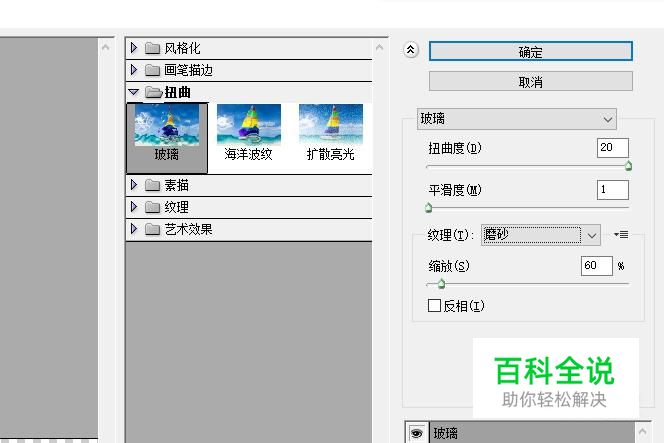Open the texture load menu icon
The height and width of the screenshot is (443, 664).
click(x=621, y=234)
